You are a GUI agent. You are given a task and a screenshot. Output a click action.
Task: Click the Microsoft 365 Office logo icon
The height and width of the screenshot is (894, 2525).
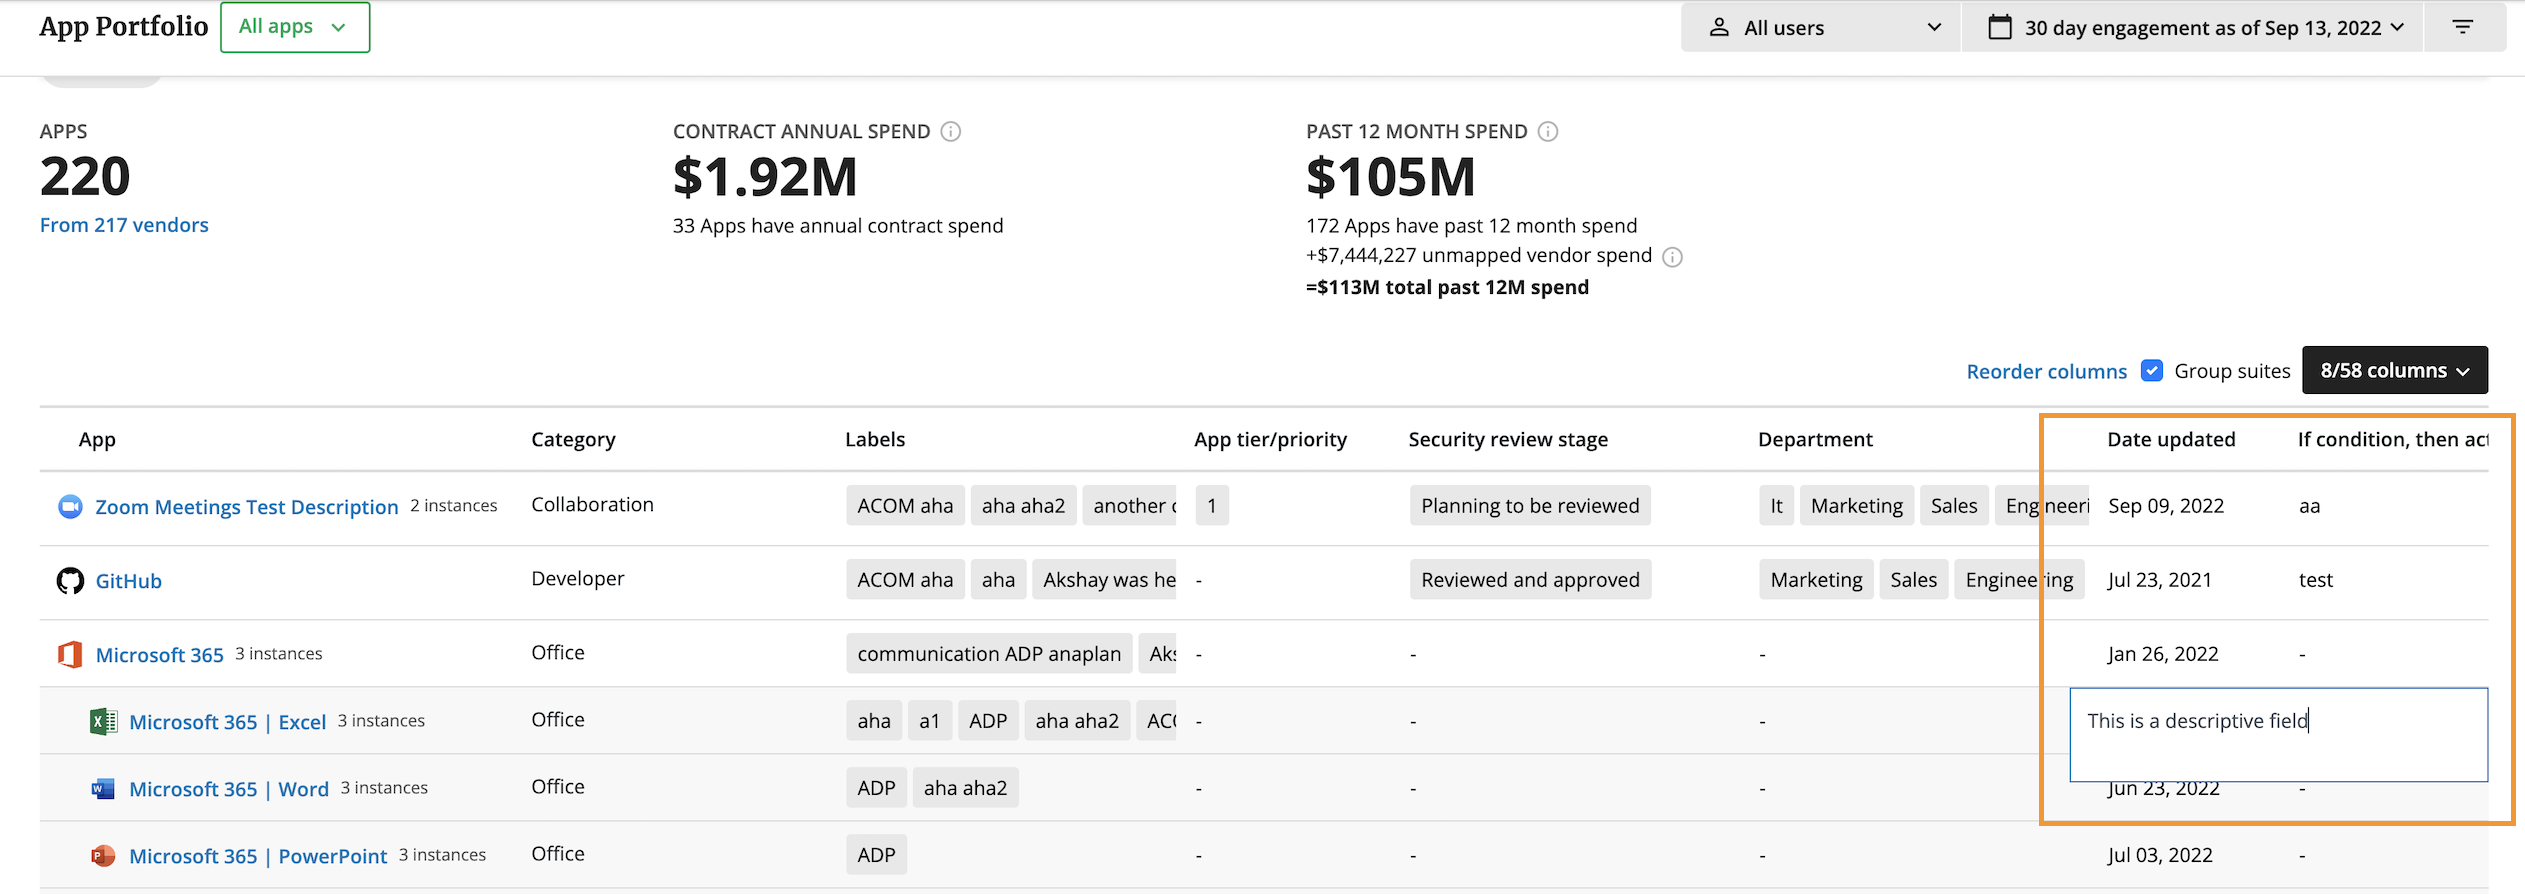(x=70, y=654)
